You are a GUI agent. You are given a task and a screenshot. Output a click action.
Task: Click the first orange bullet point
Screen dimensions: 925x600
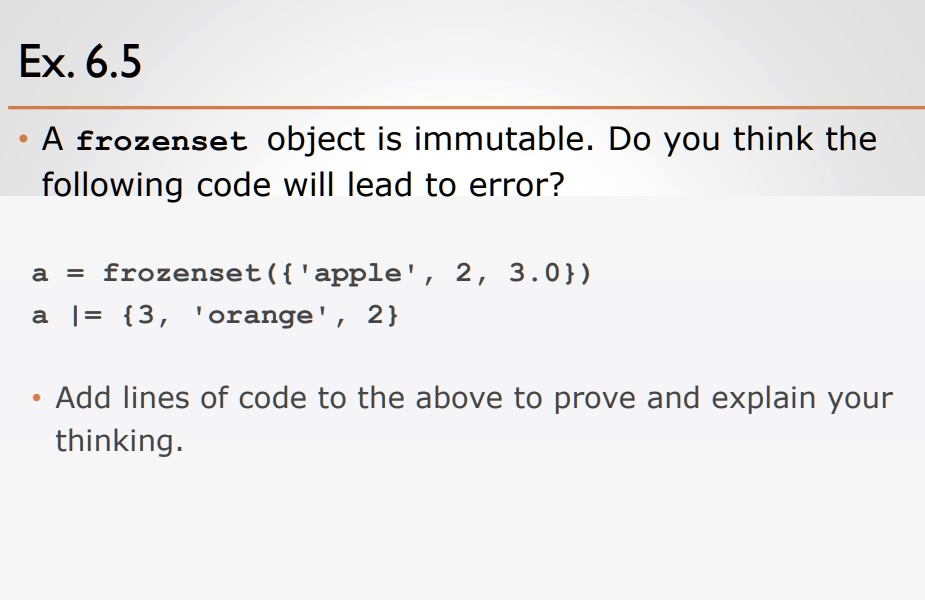[x=23, y=139]
